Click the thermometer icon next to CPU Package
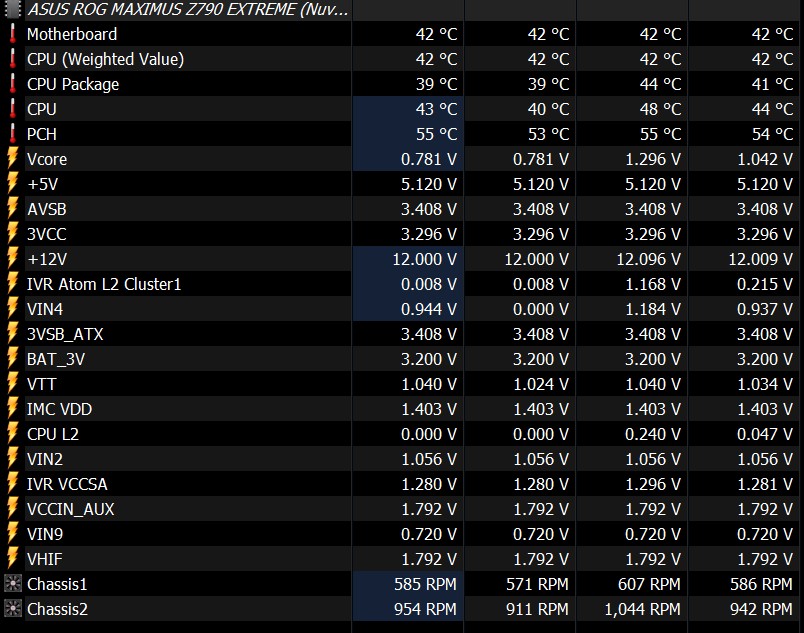 [x=13, y=84]
